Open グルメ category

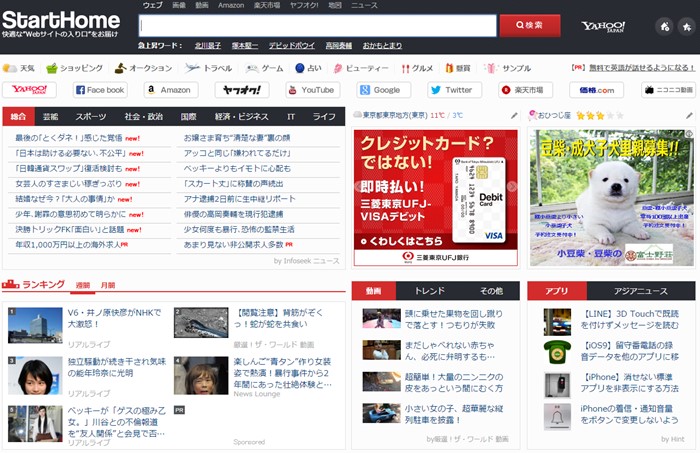417,68
